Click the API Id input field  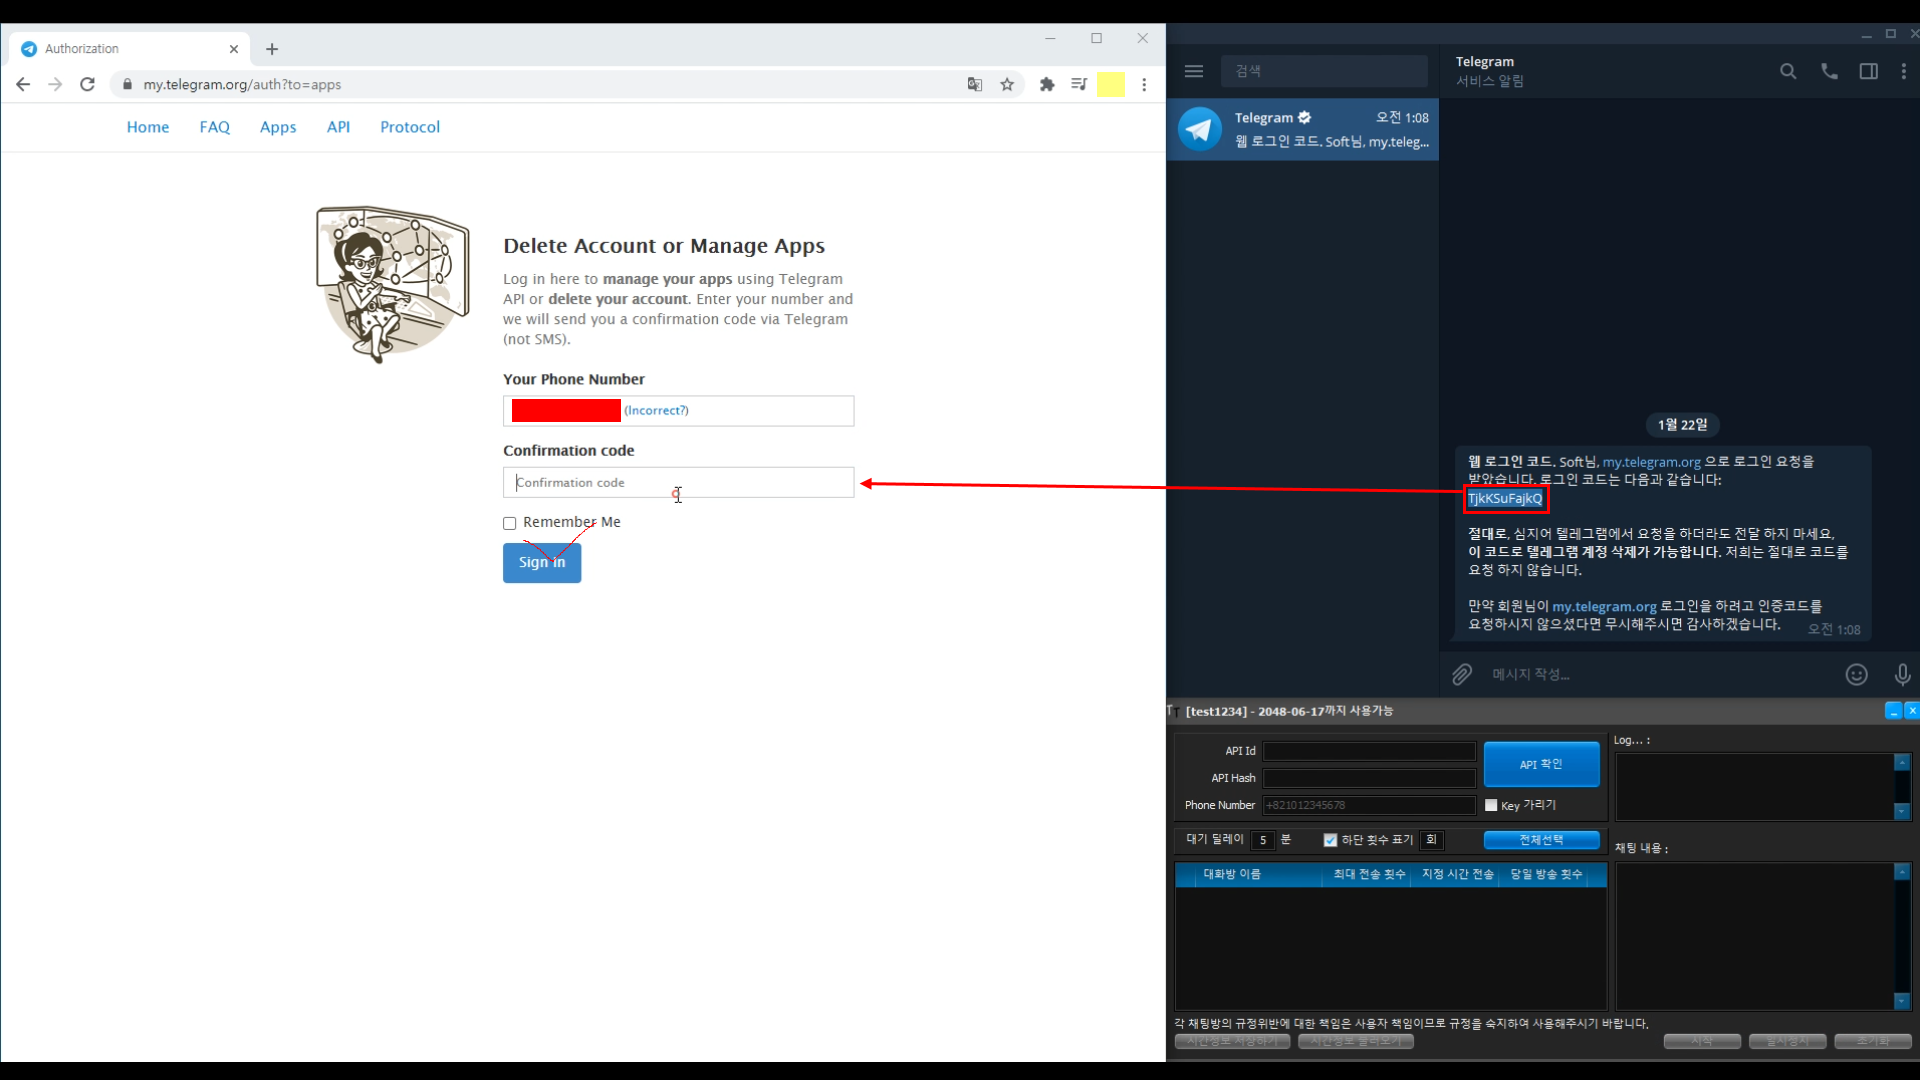[x=1369, y=751]
